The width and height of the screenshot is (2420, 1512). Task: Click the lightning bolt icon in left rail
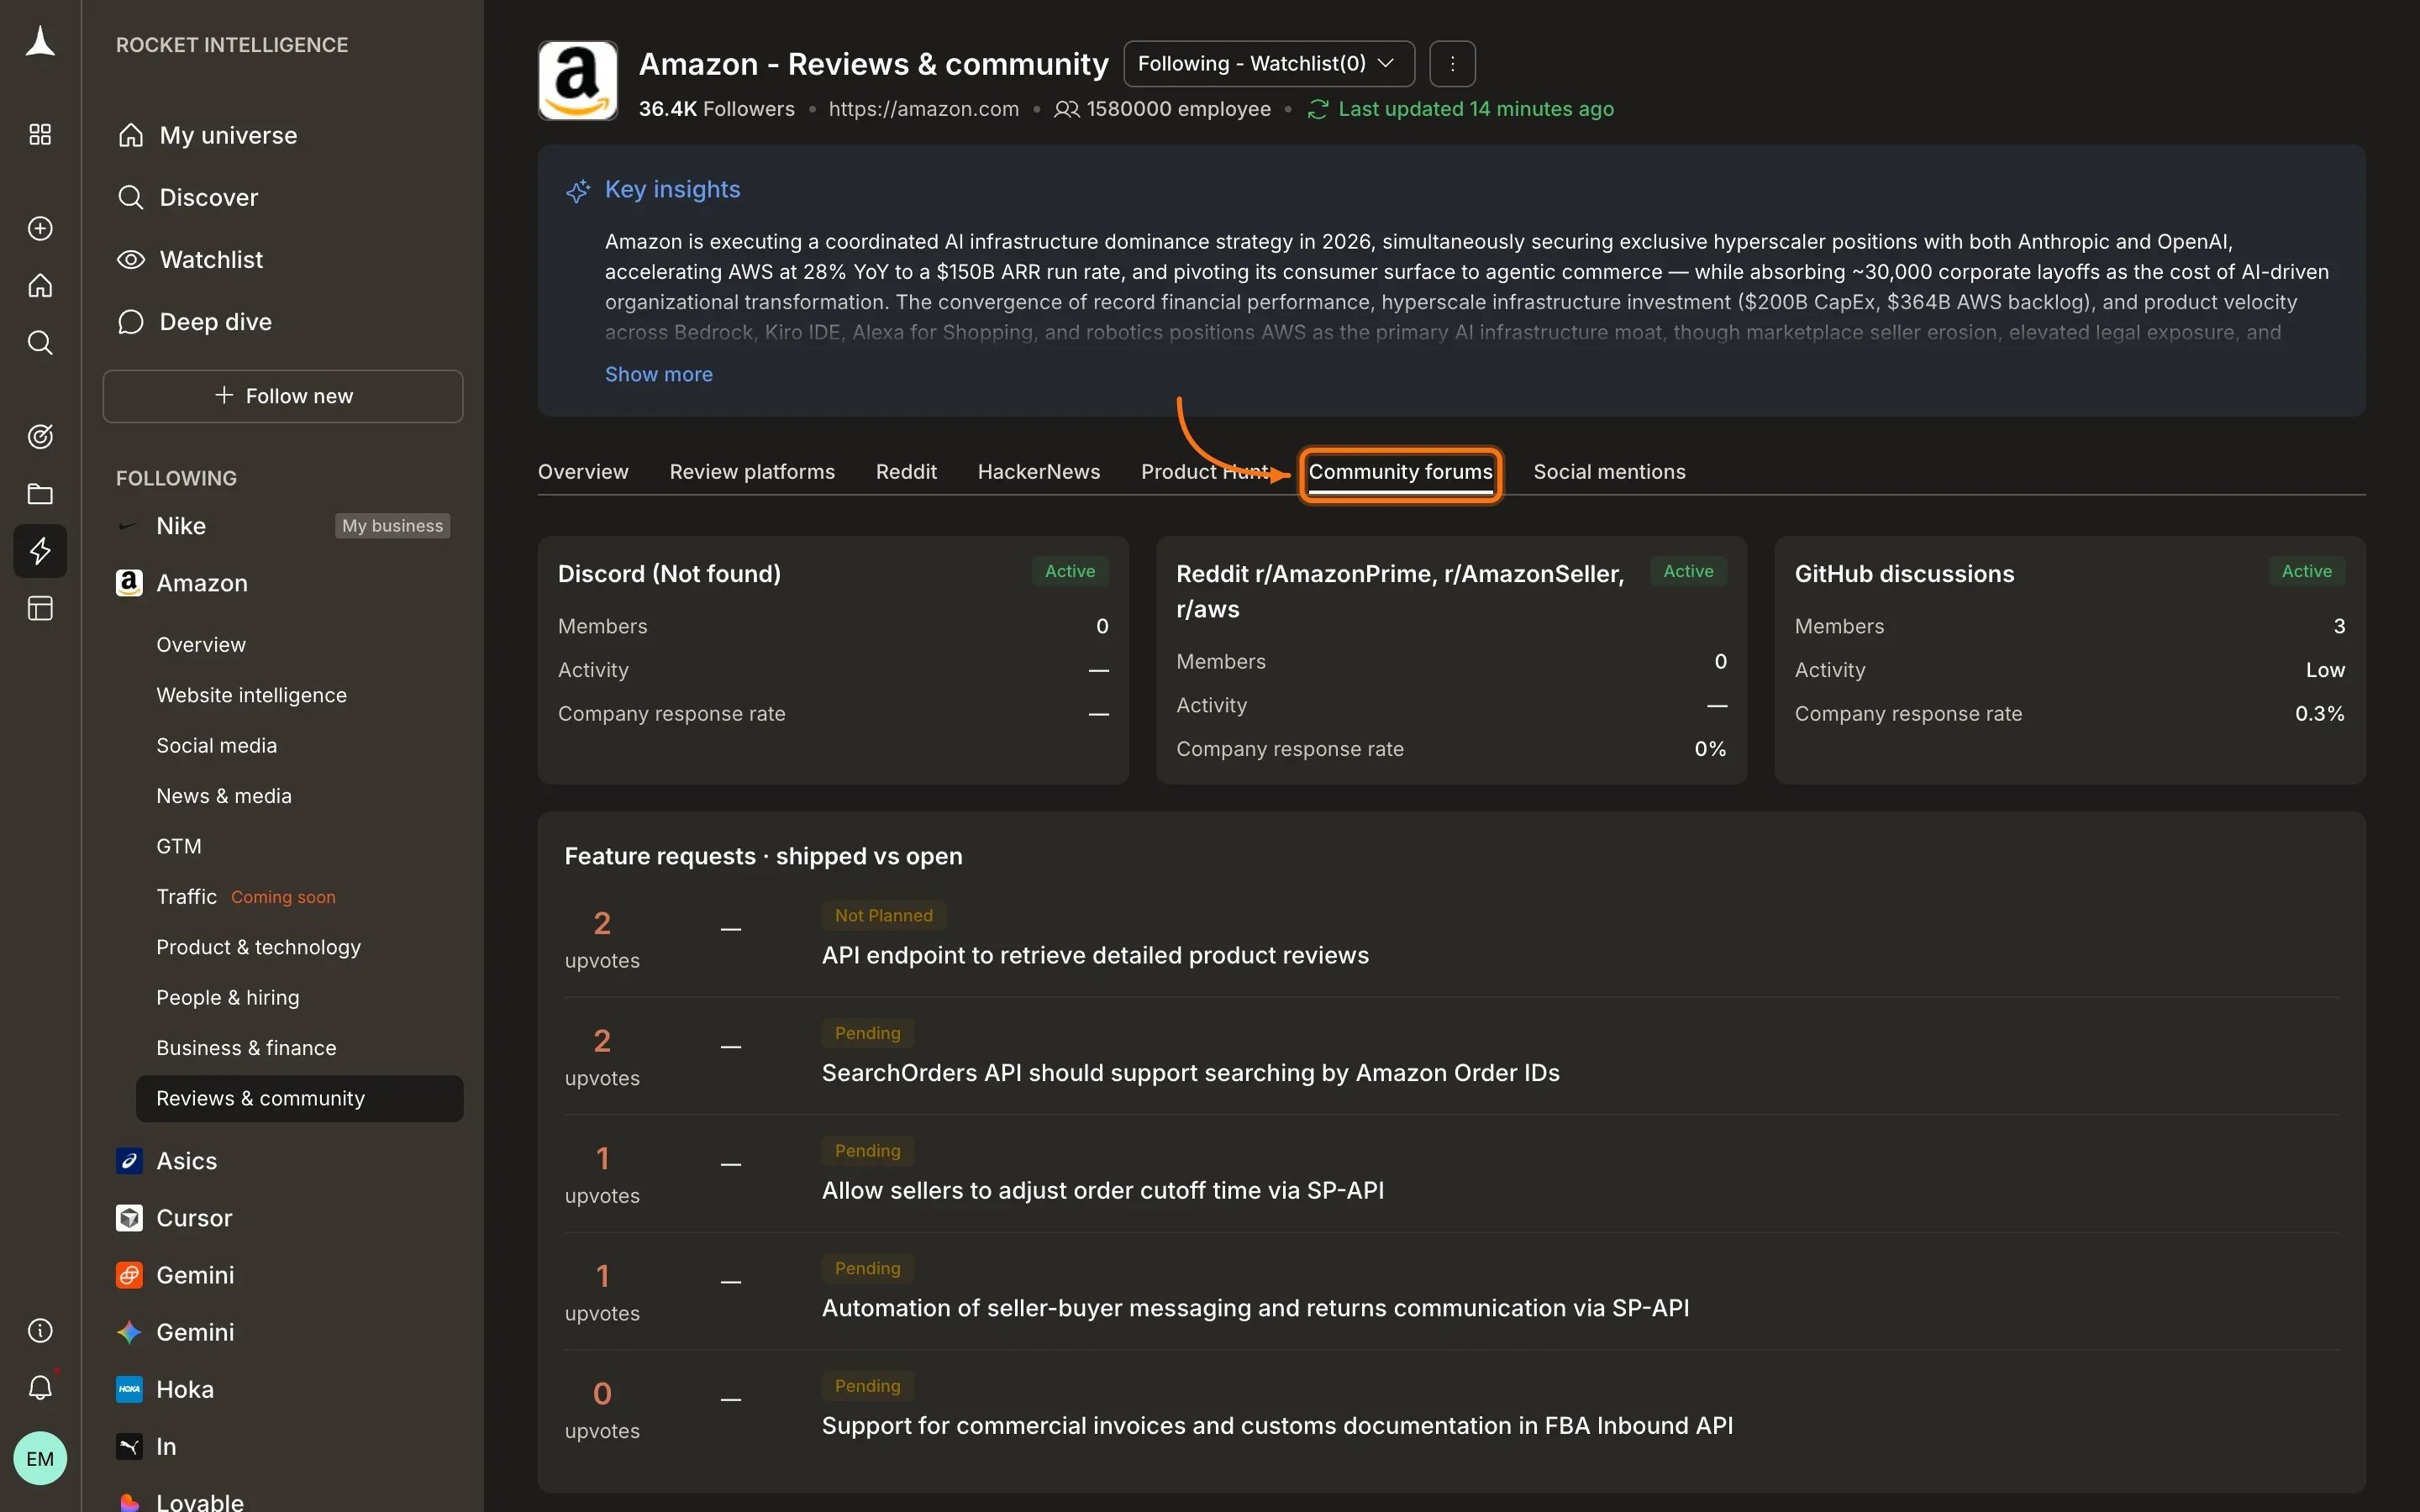pos(40,551)
